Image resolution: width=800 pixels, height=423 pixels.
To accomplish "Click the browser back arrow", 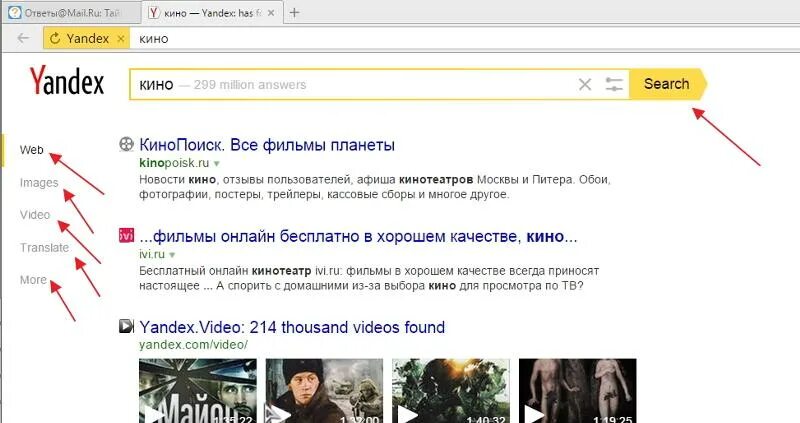I will pos(23,38).
